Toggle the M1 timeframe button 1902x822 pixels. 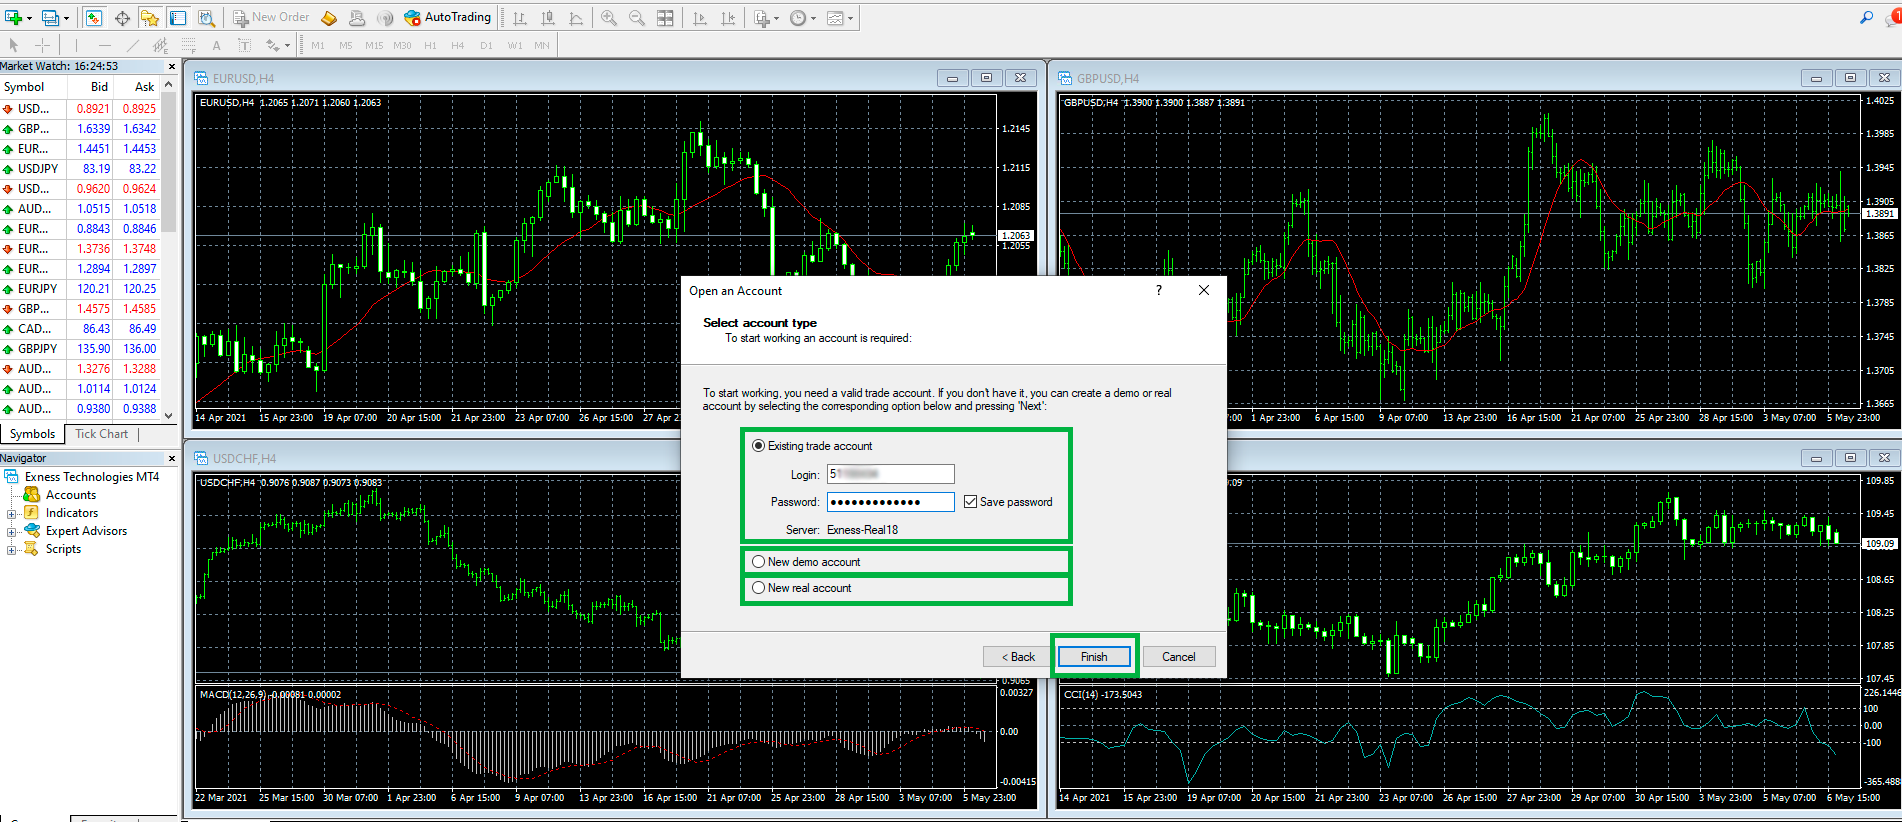[x=318, y=45]
